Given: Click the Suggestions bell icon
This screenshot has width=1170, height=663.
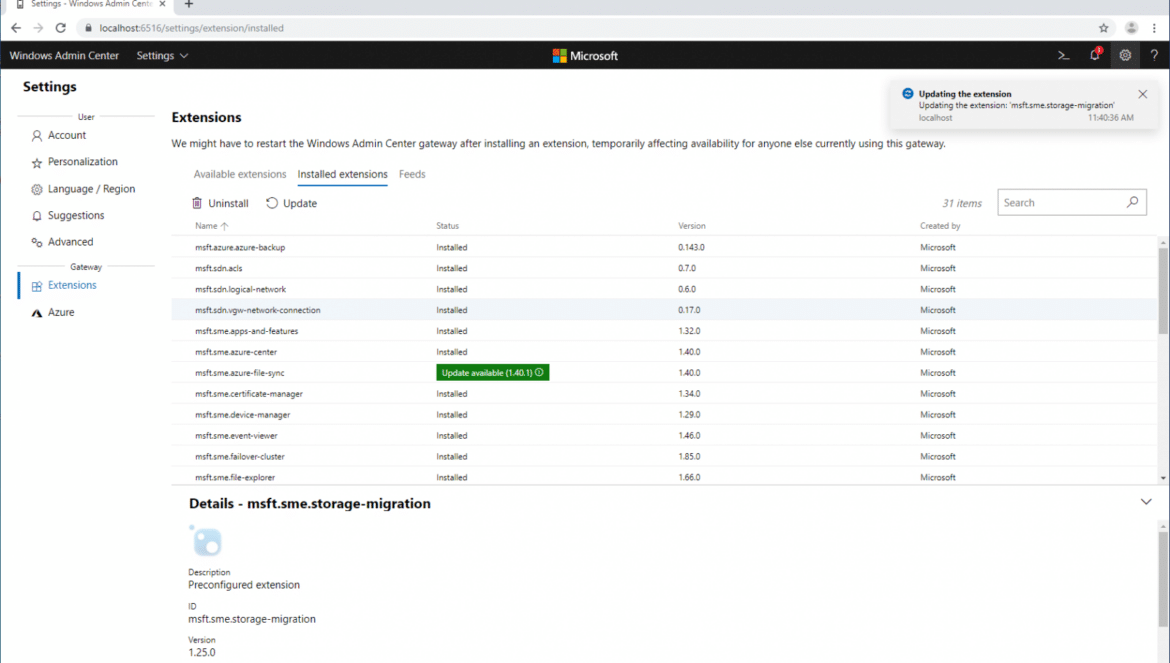Looking at the screenshot, I should (37, 216).
